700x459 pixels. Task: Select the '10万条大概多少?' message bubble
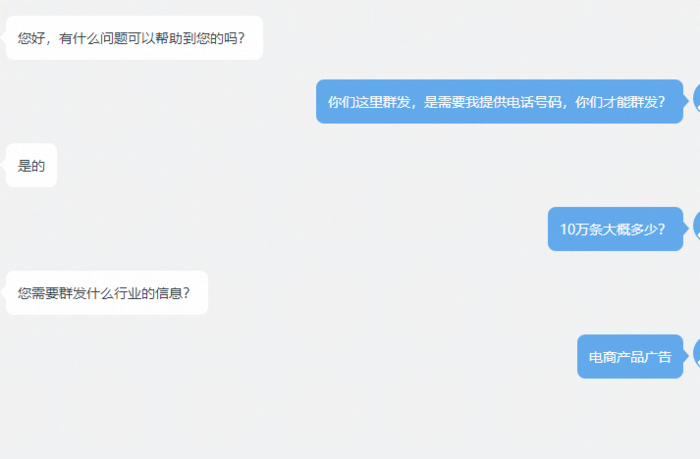point(616,229)
